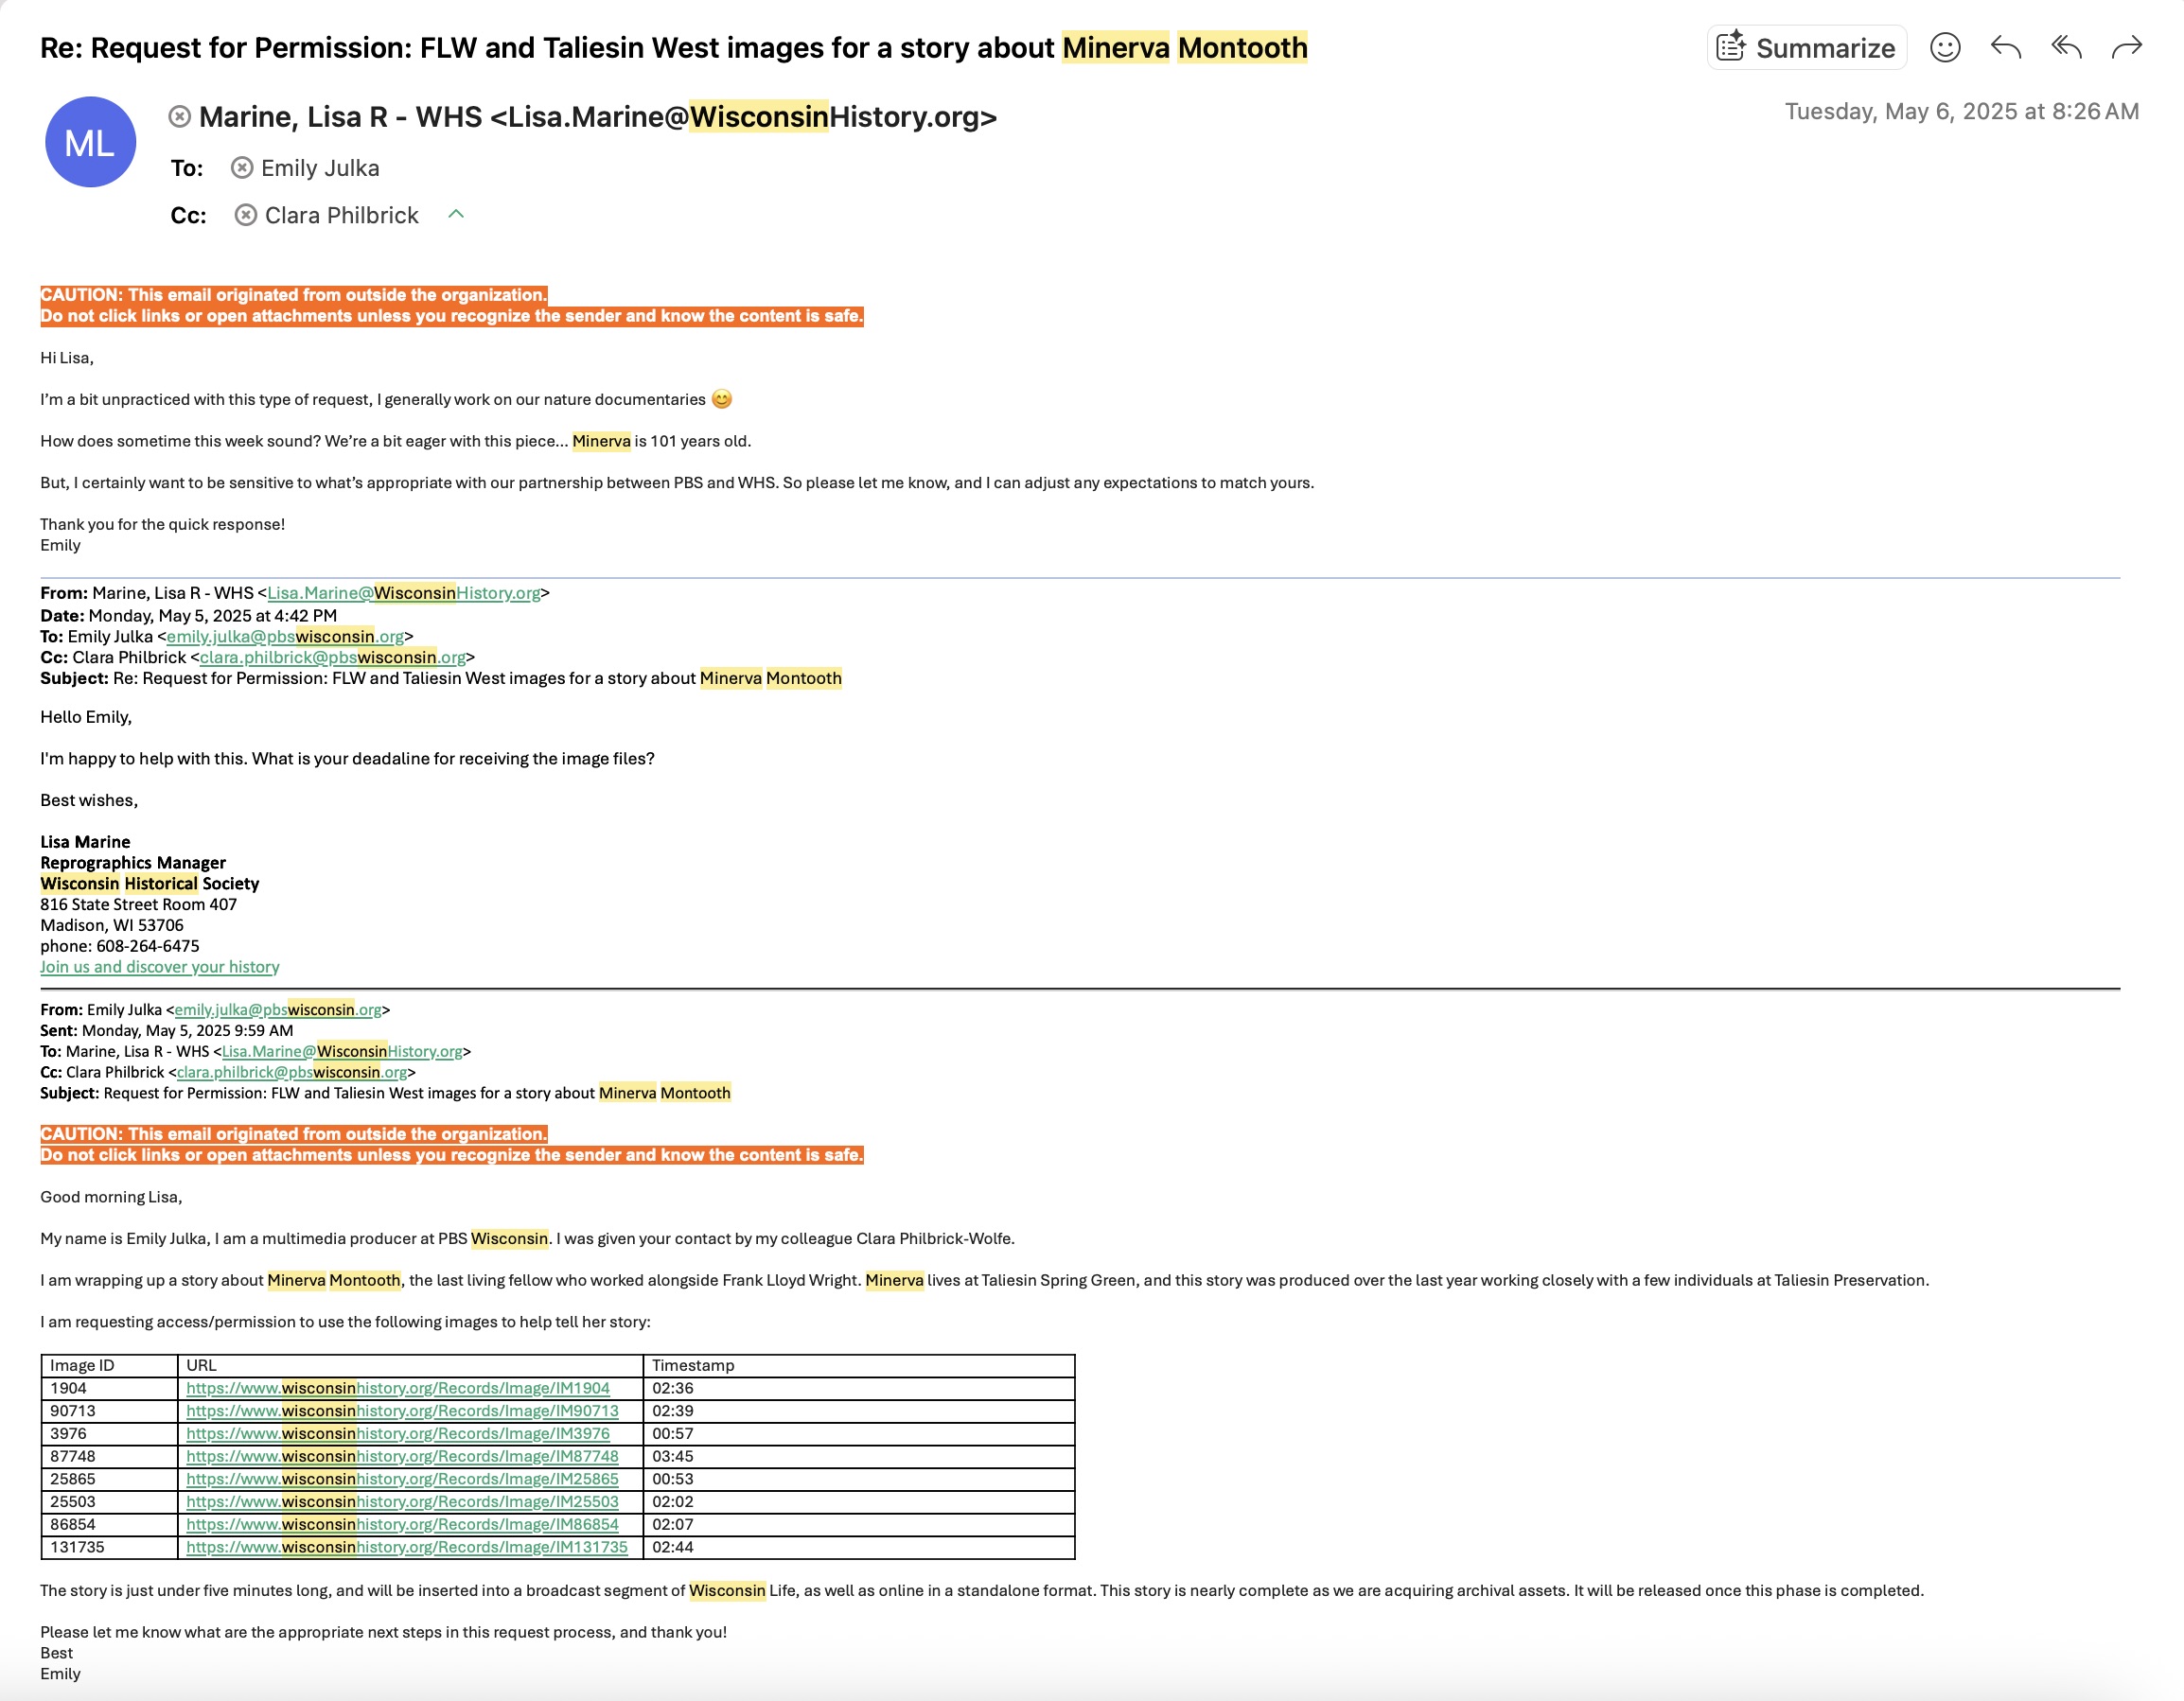Click the Reply All icon
Screen dimensions: 2184x1701
click(2066, 48)
